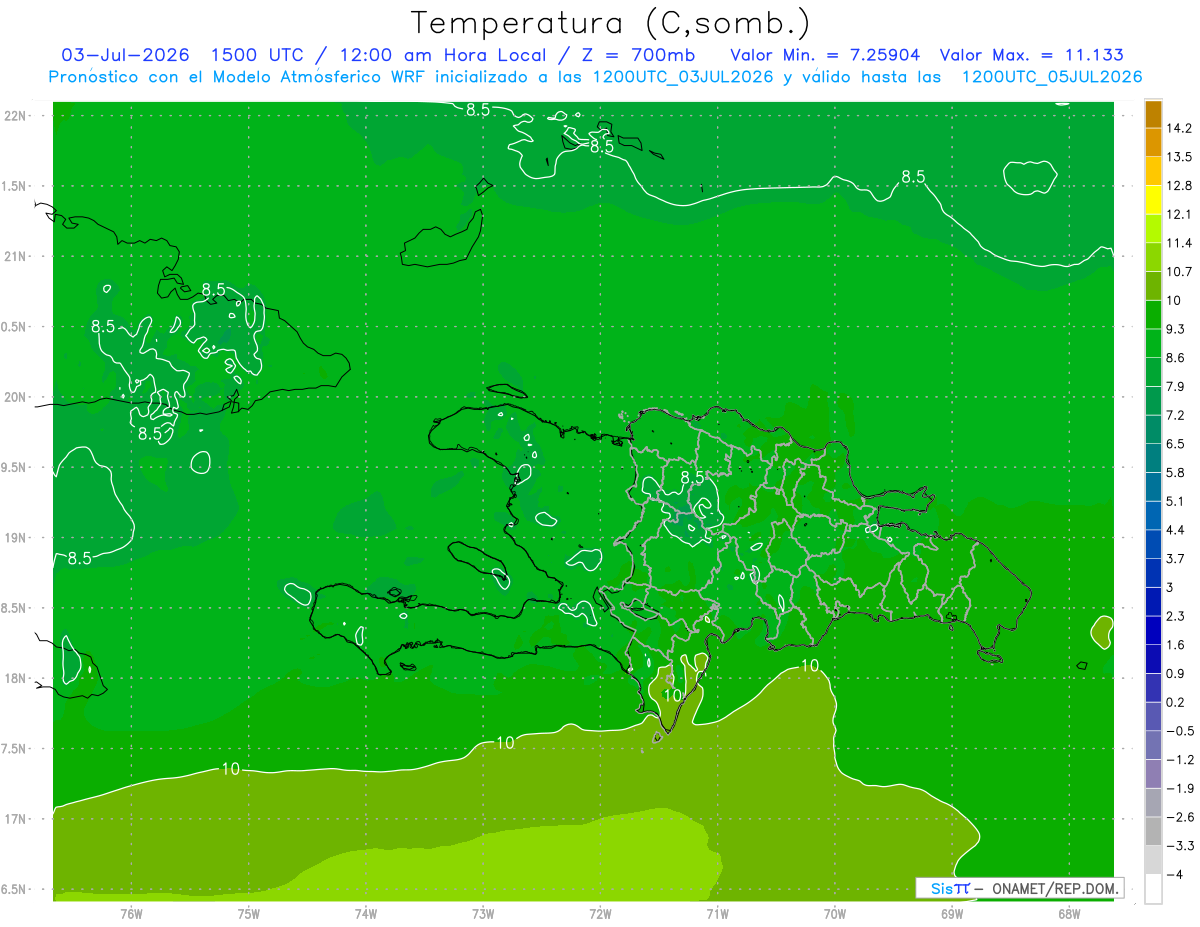Click the "71W" longitude axis label
The image size is (1200, 927).
[717, 914]
